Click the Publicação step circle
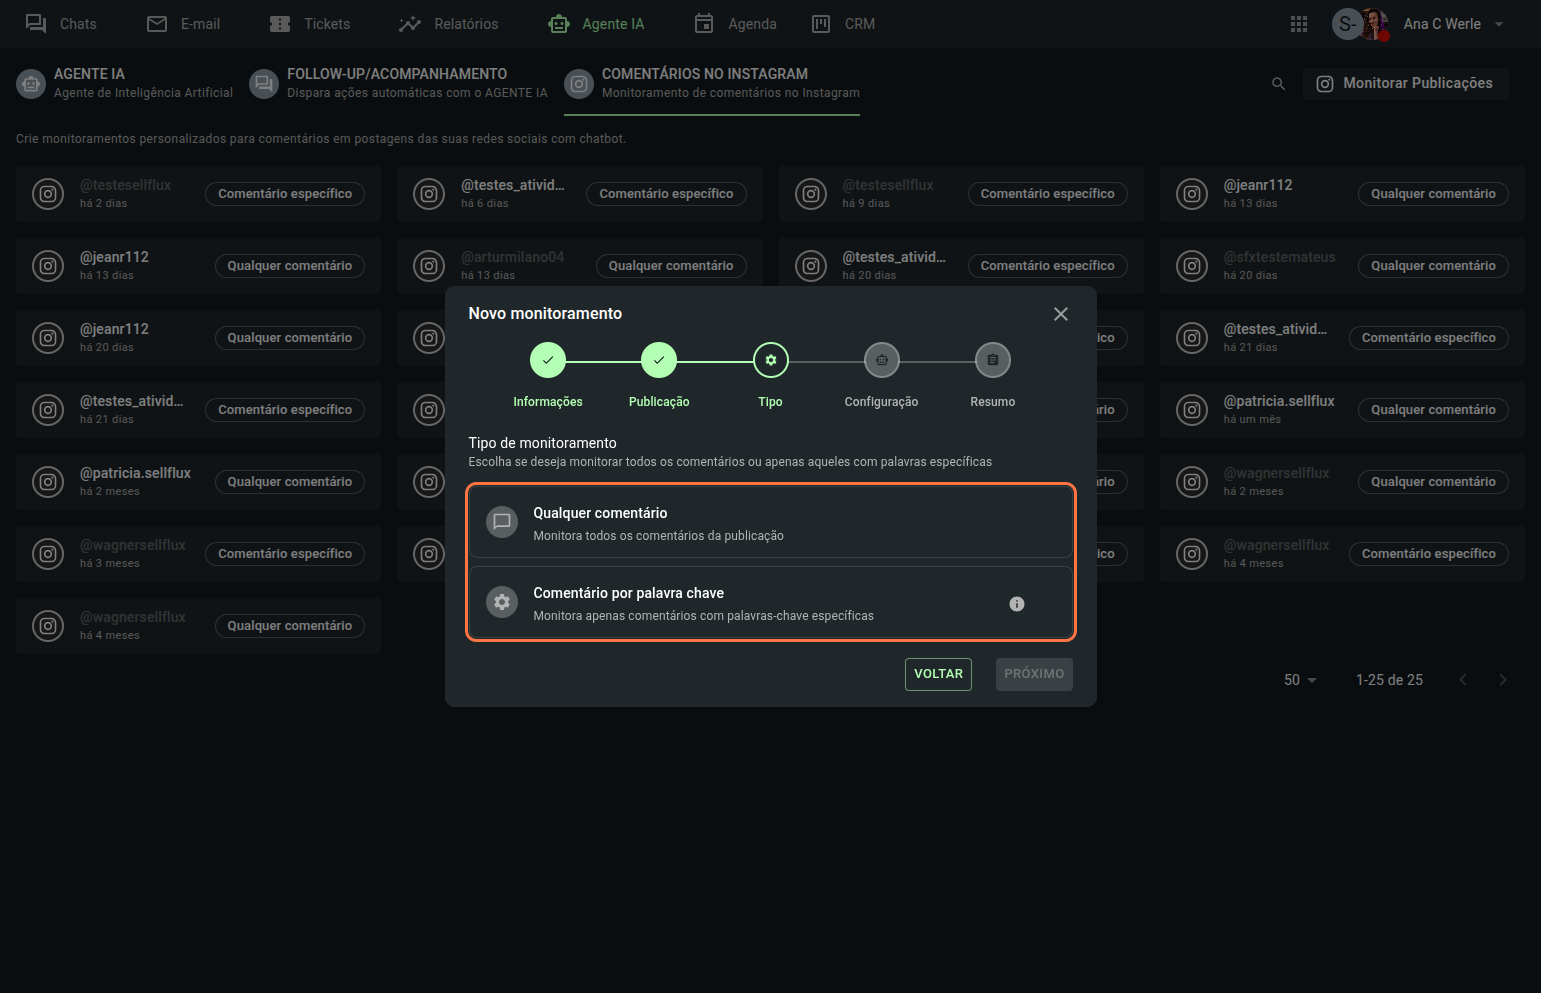Screen dimensions: 1541x993 coord(658,360)
